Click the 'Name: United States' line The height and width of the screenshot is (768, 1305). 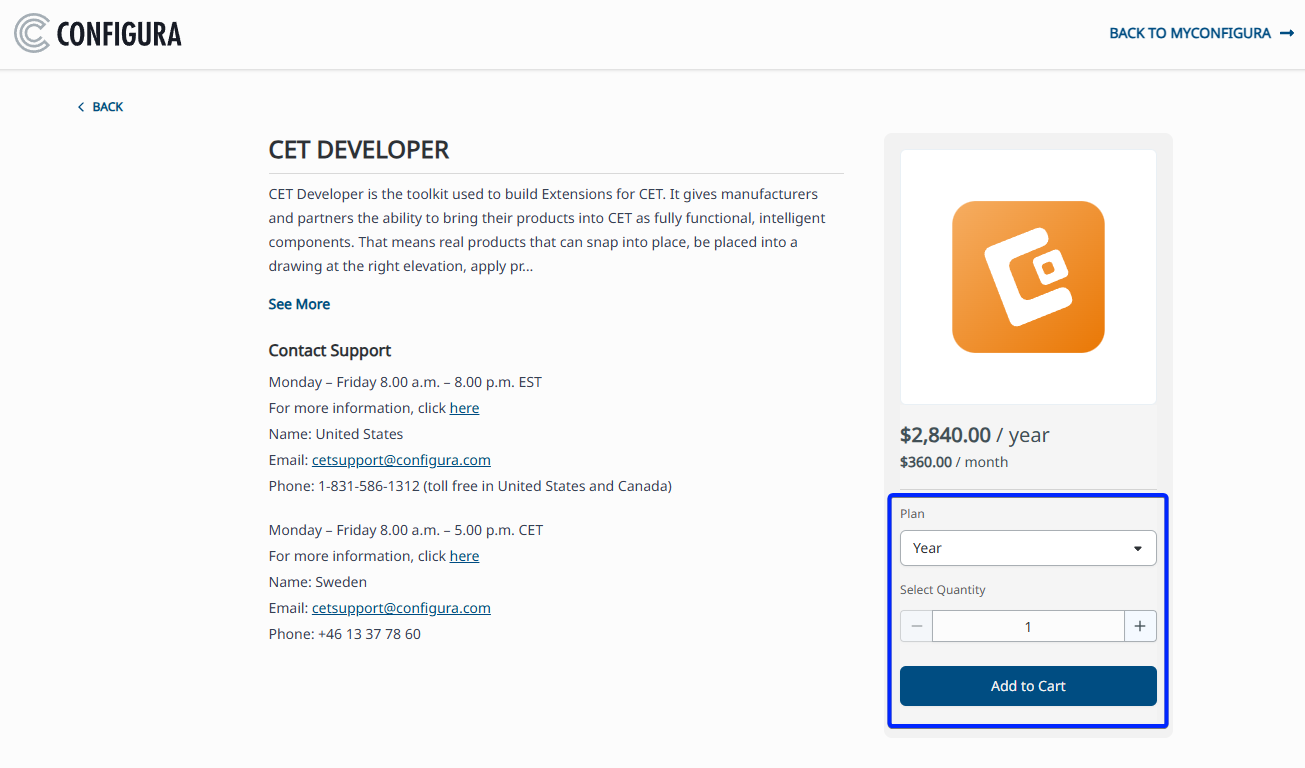pyautogui.click(x=336, y=434)
